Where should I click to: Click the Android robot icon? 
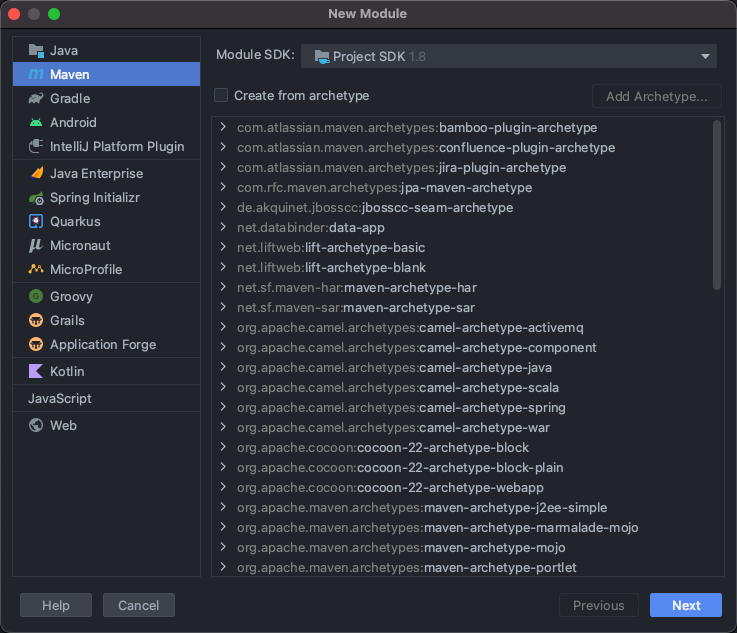click(36, 122)
